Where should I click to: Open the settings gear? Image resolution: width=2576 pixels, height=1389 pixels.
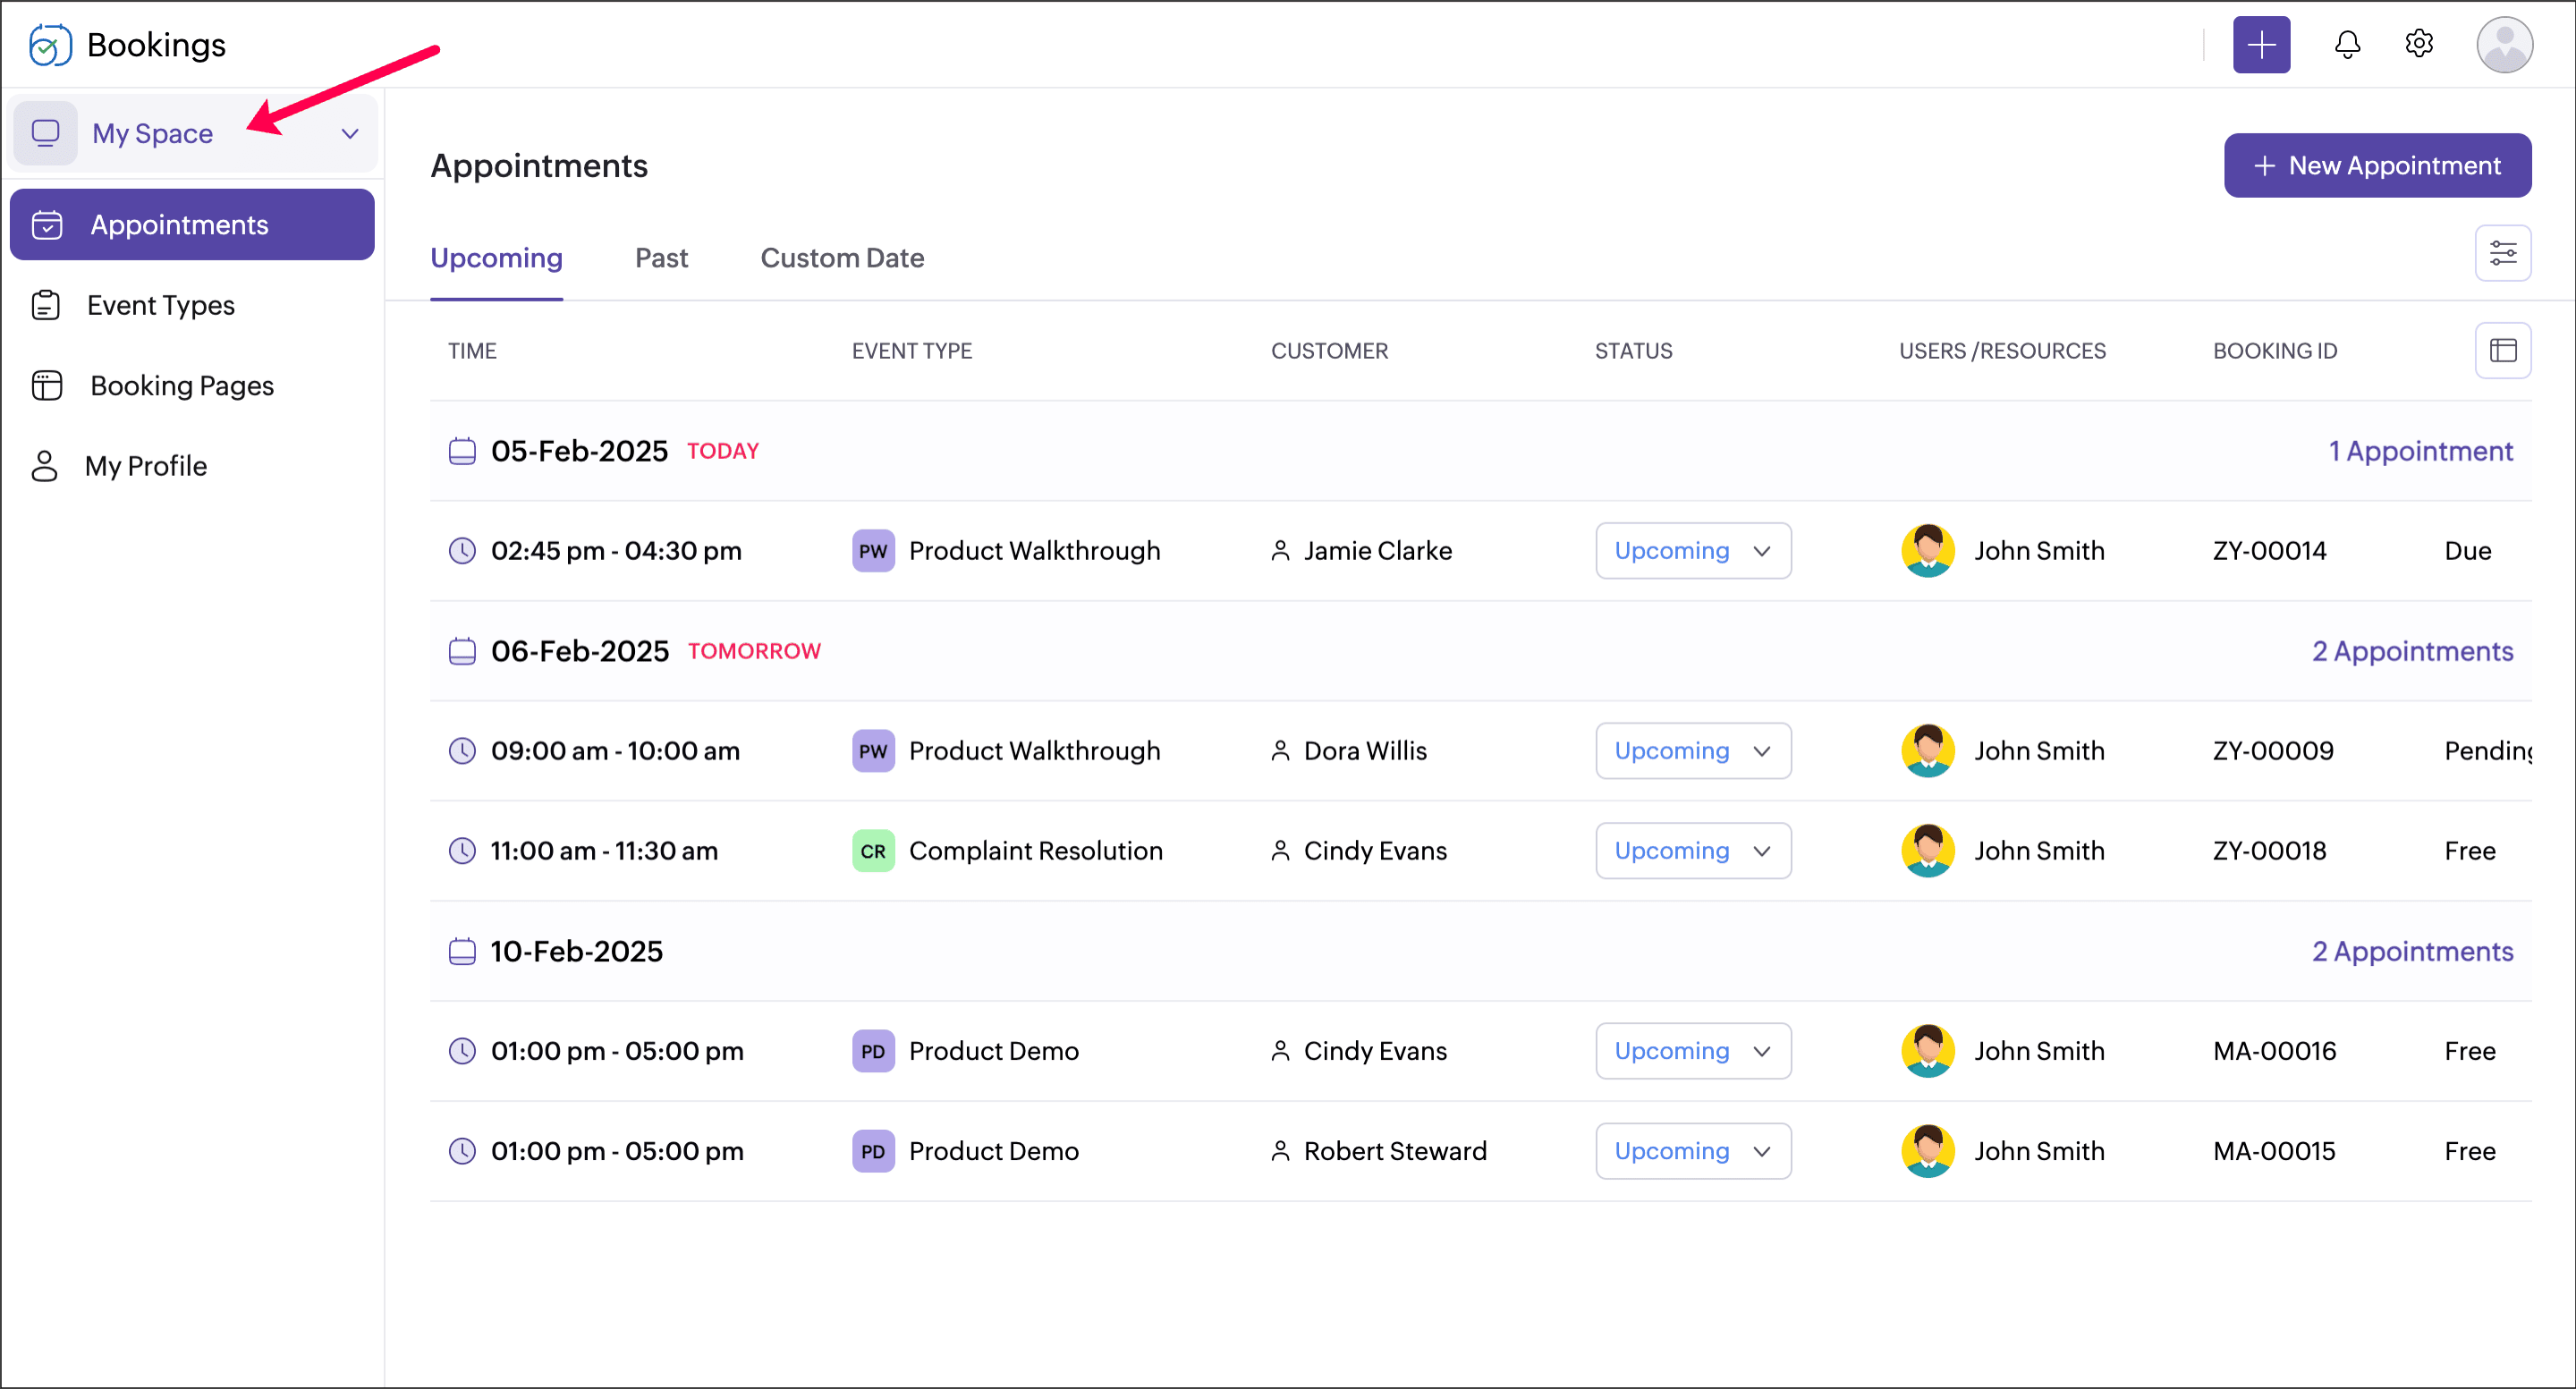click(x=2419, y=44)
